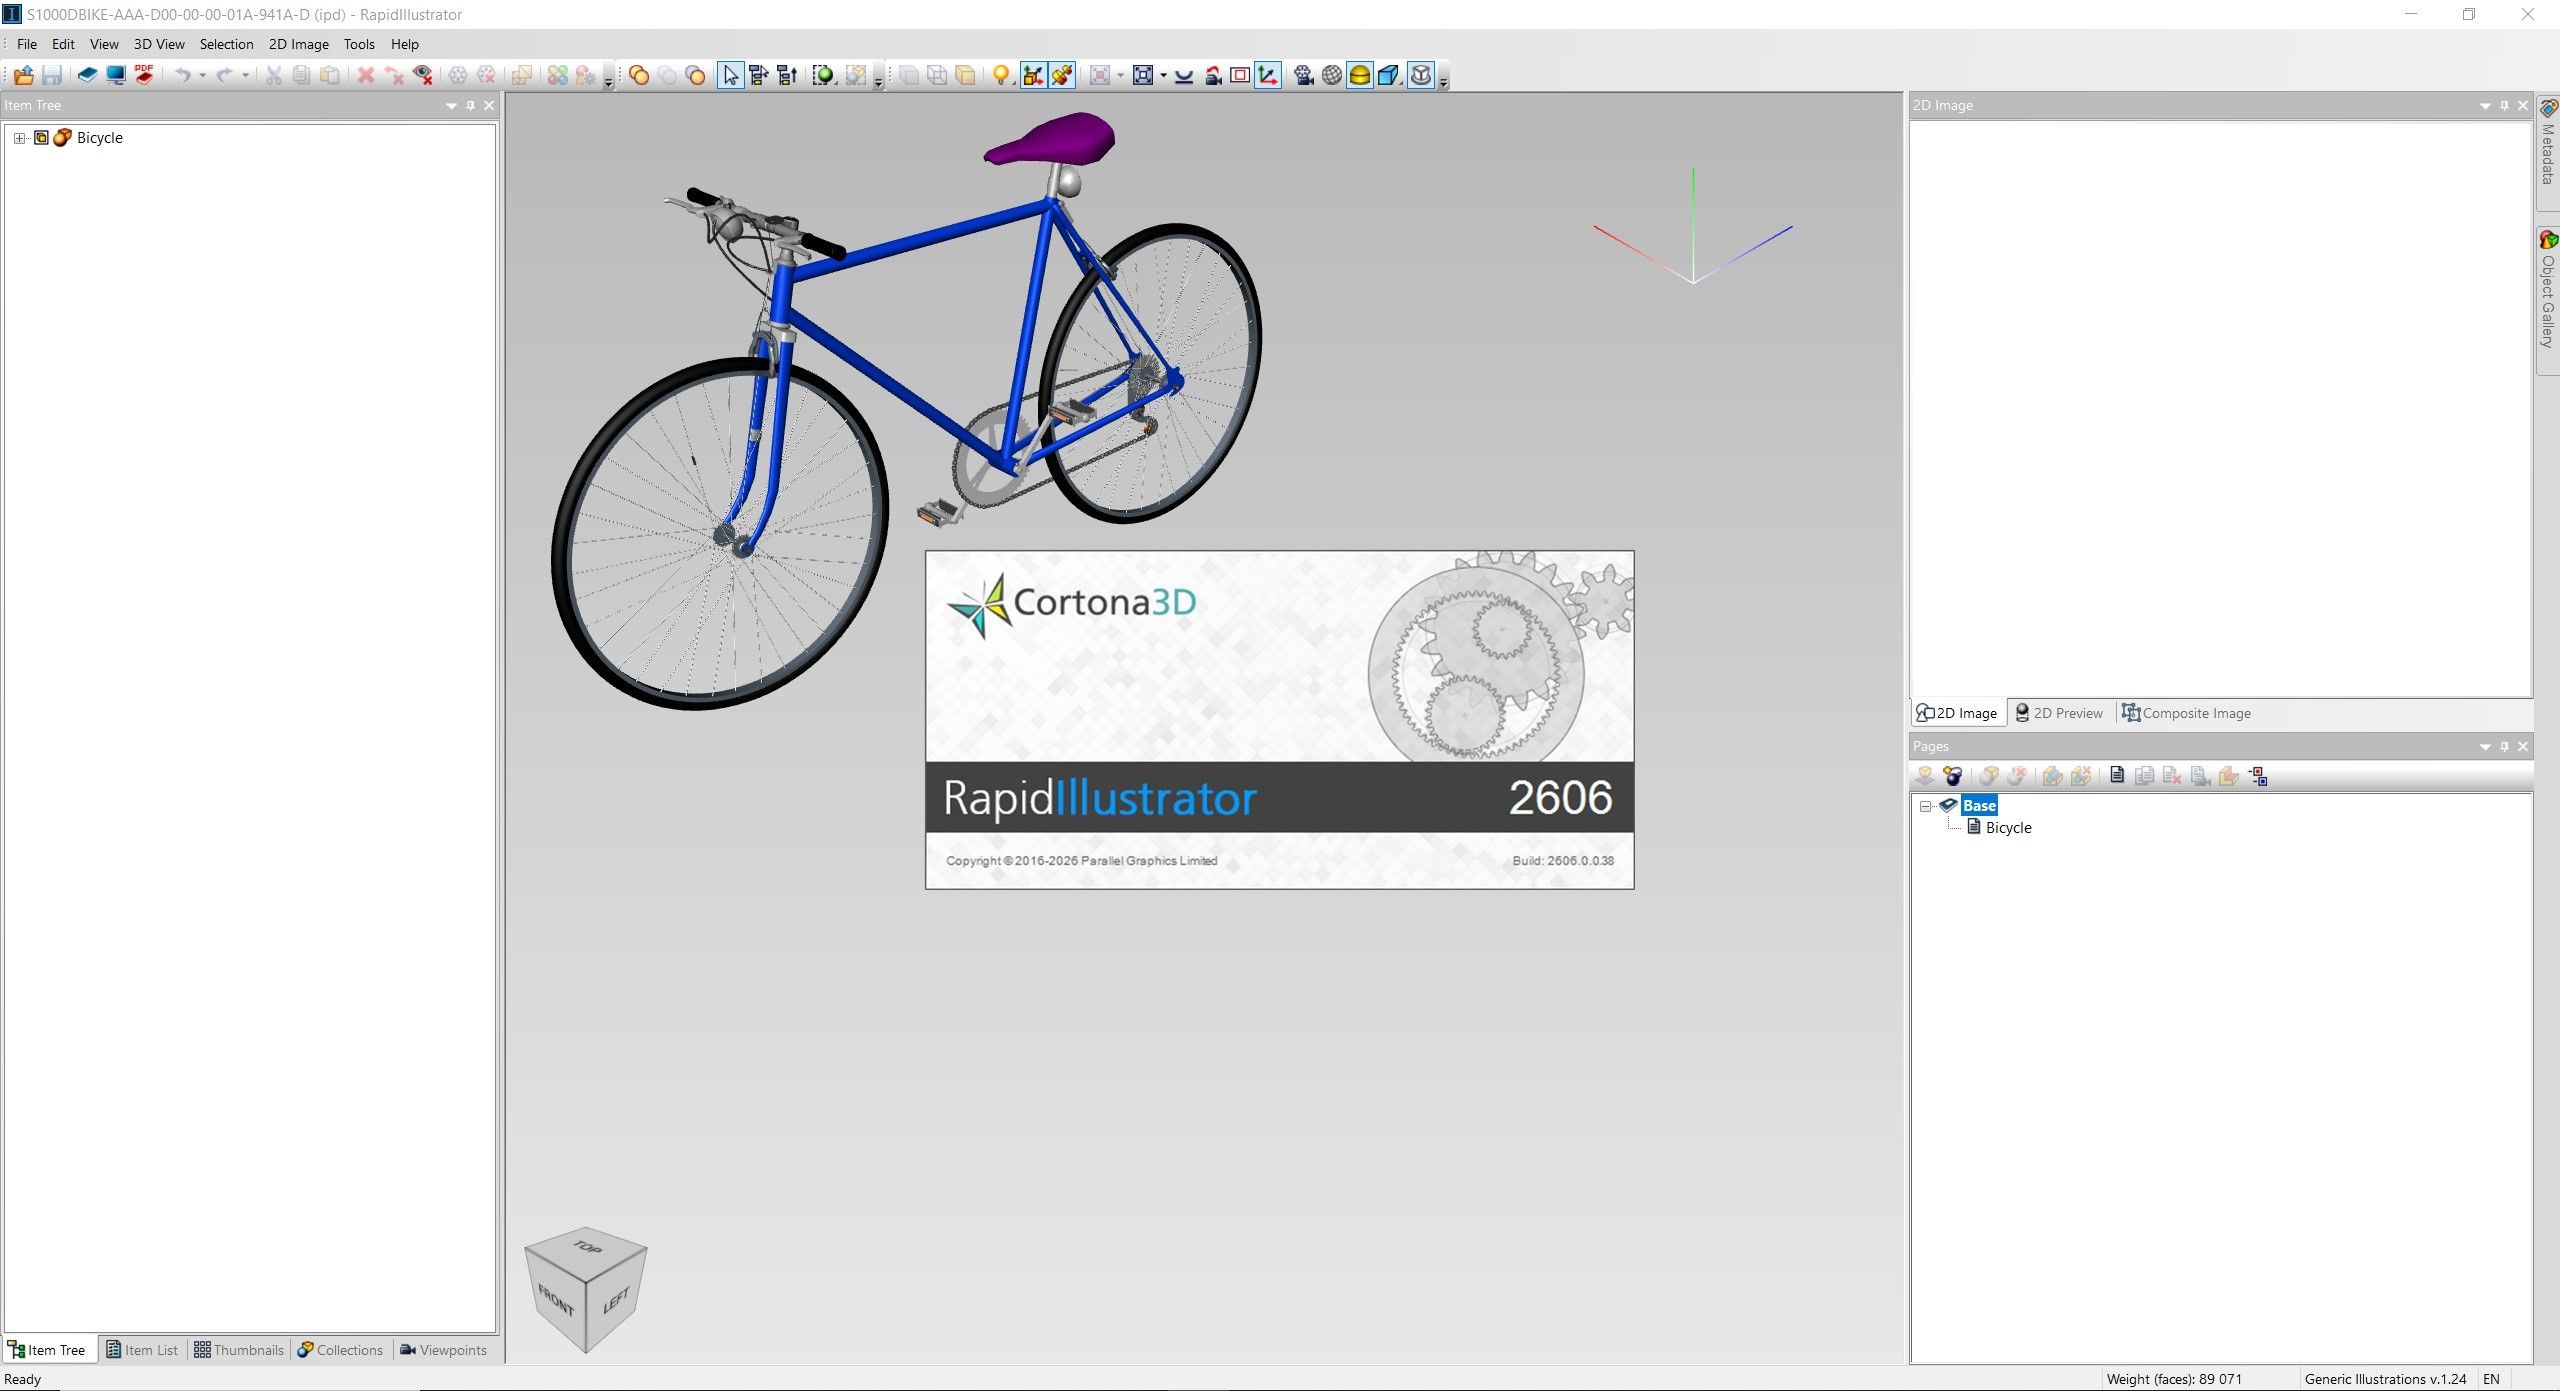2560x1391 pixels.
Task: Click the blue book publish icon
Action: pos(87,75)
